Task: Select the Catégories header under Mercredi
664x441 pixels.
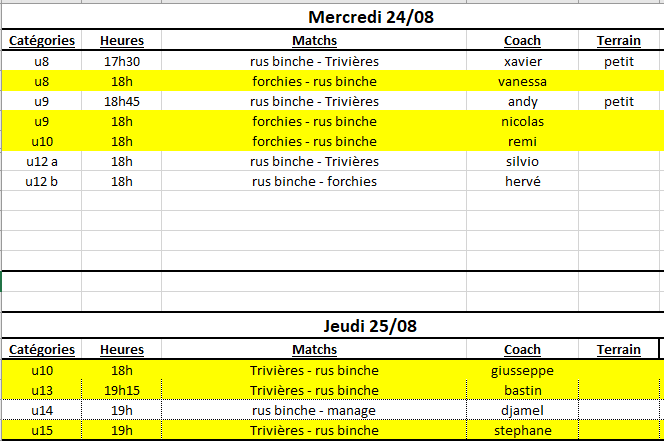Action: pos(42,40)
